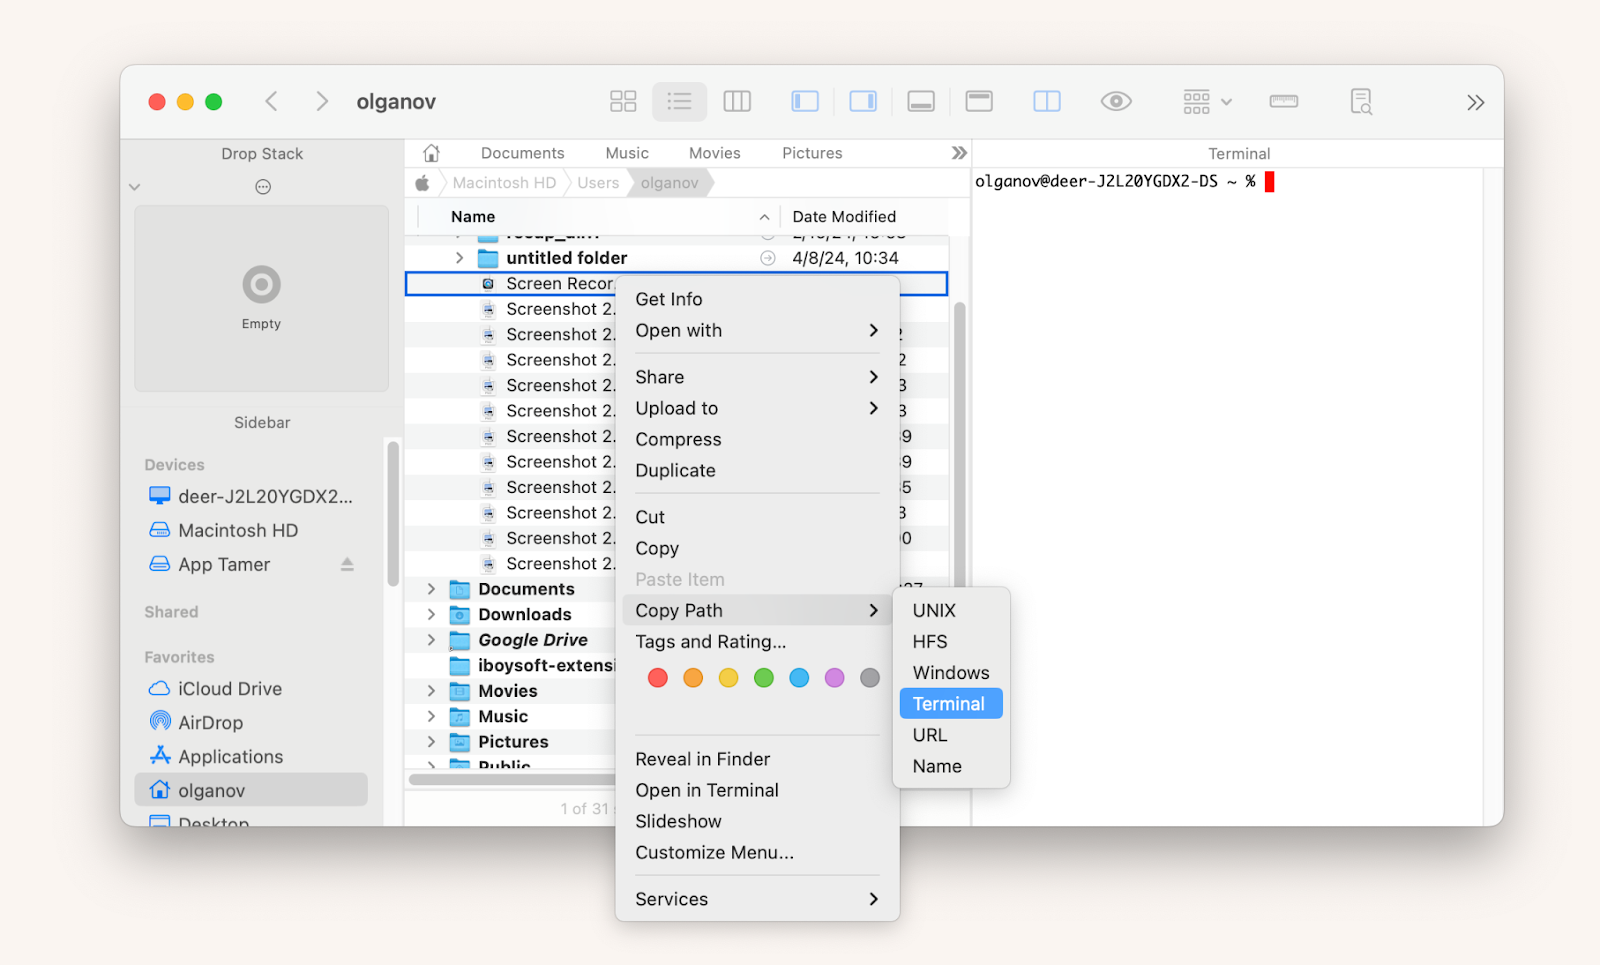Expand the untitled folder disclosure triangle
1600x965 pixels.
point(459,257)
